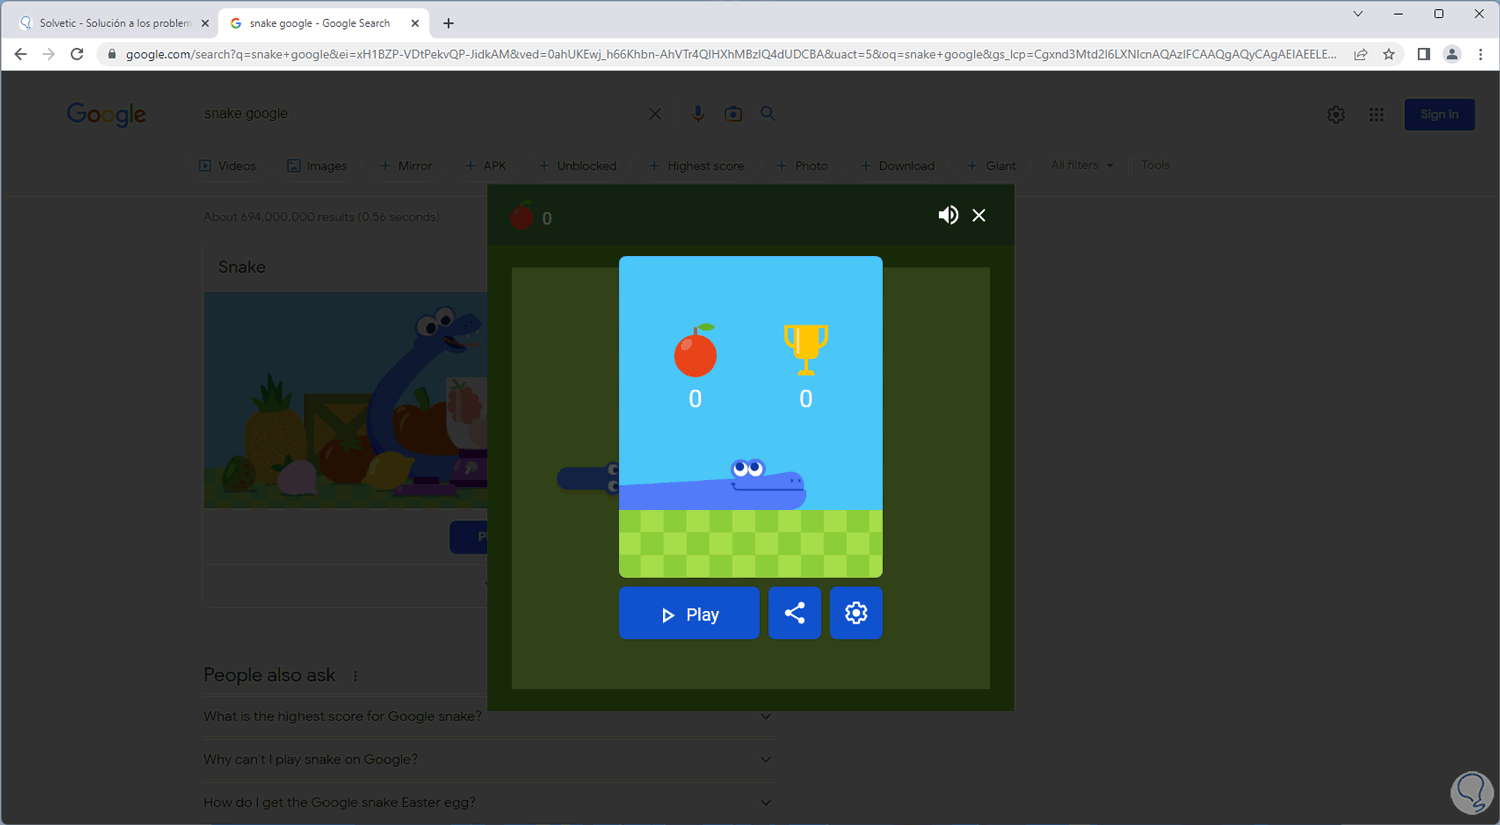Screen dimensions: 1500x825
Task: View site information lock icon
Action: point(112,54)
